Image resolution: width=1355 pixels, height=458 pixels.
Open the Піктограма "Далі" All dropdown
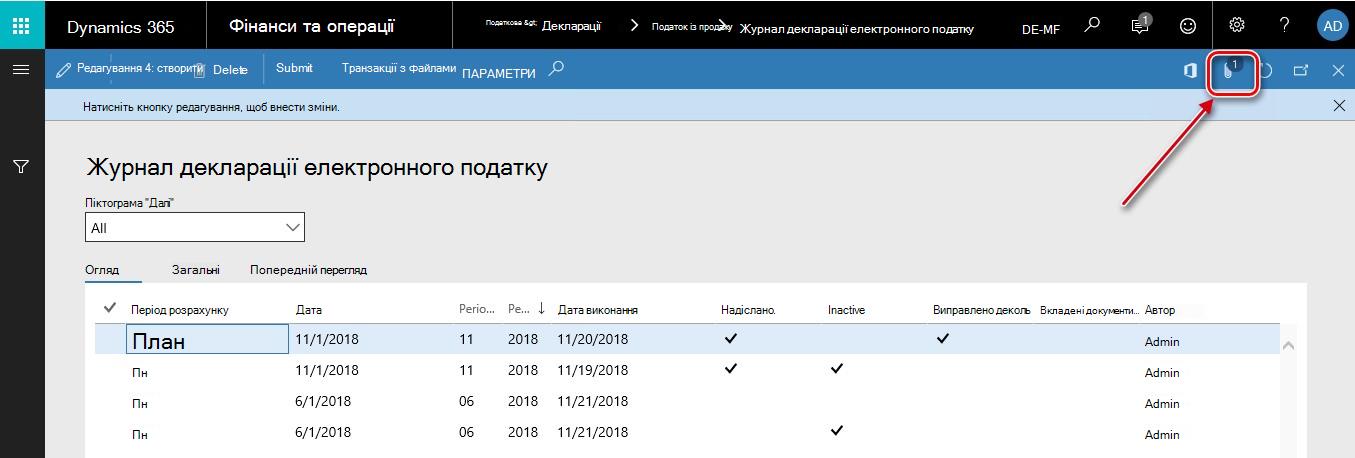[x=195, y=228]
